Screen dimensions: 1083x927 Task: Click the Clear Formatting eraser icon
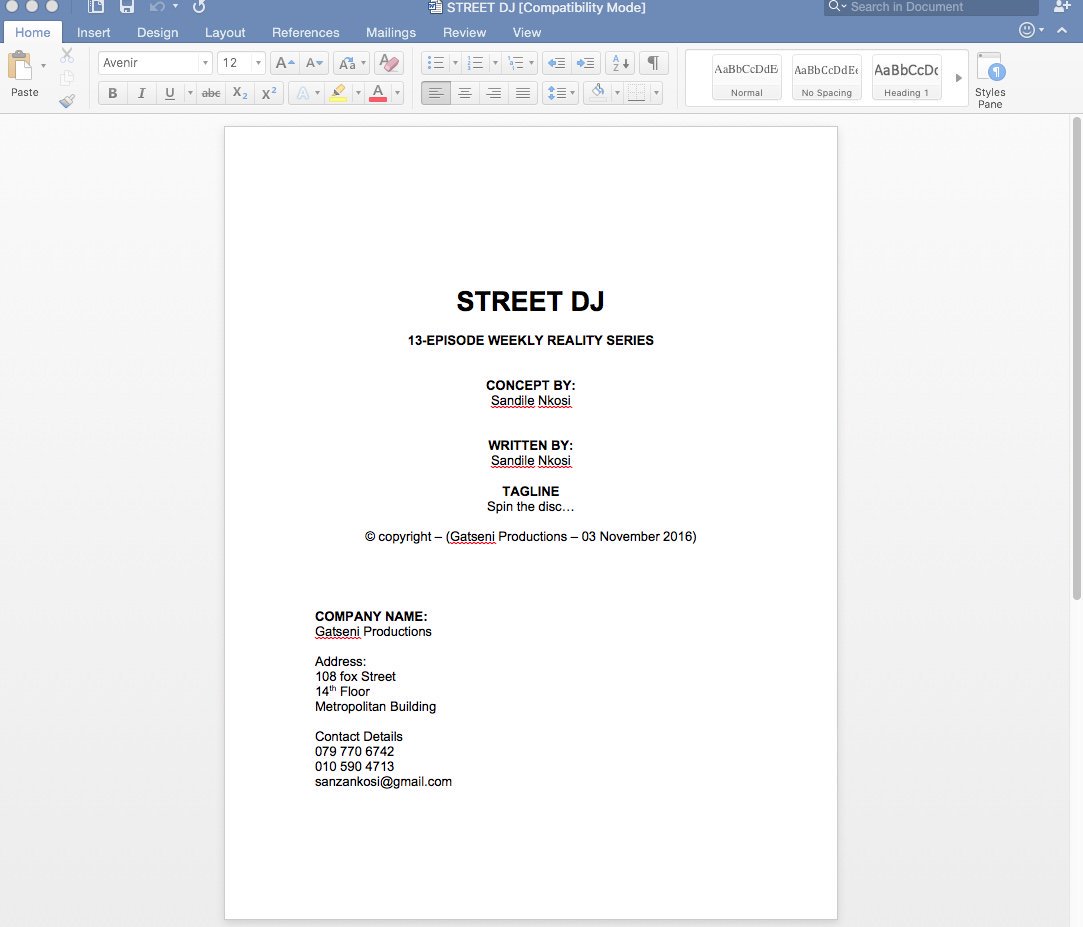click(x=388, y=62)
